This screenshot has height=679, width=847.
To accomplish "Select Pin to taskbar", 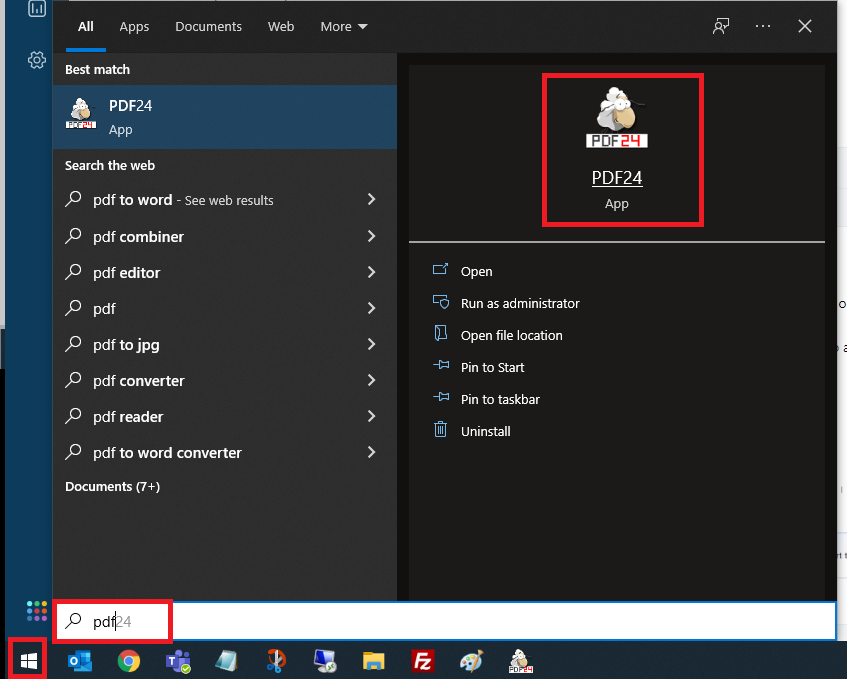I will (x=500, y=399).
